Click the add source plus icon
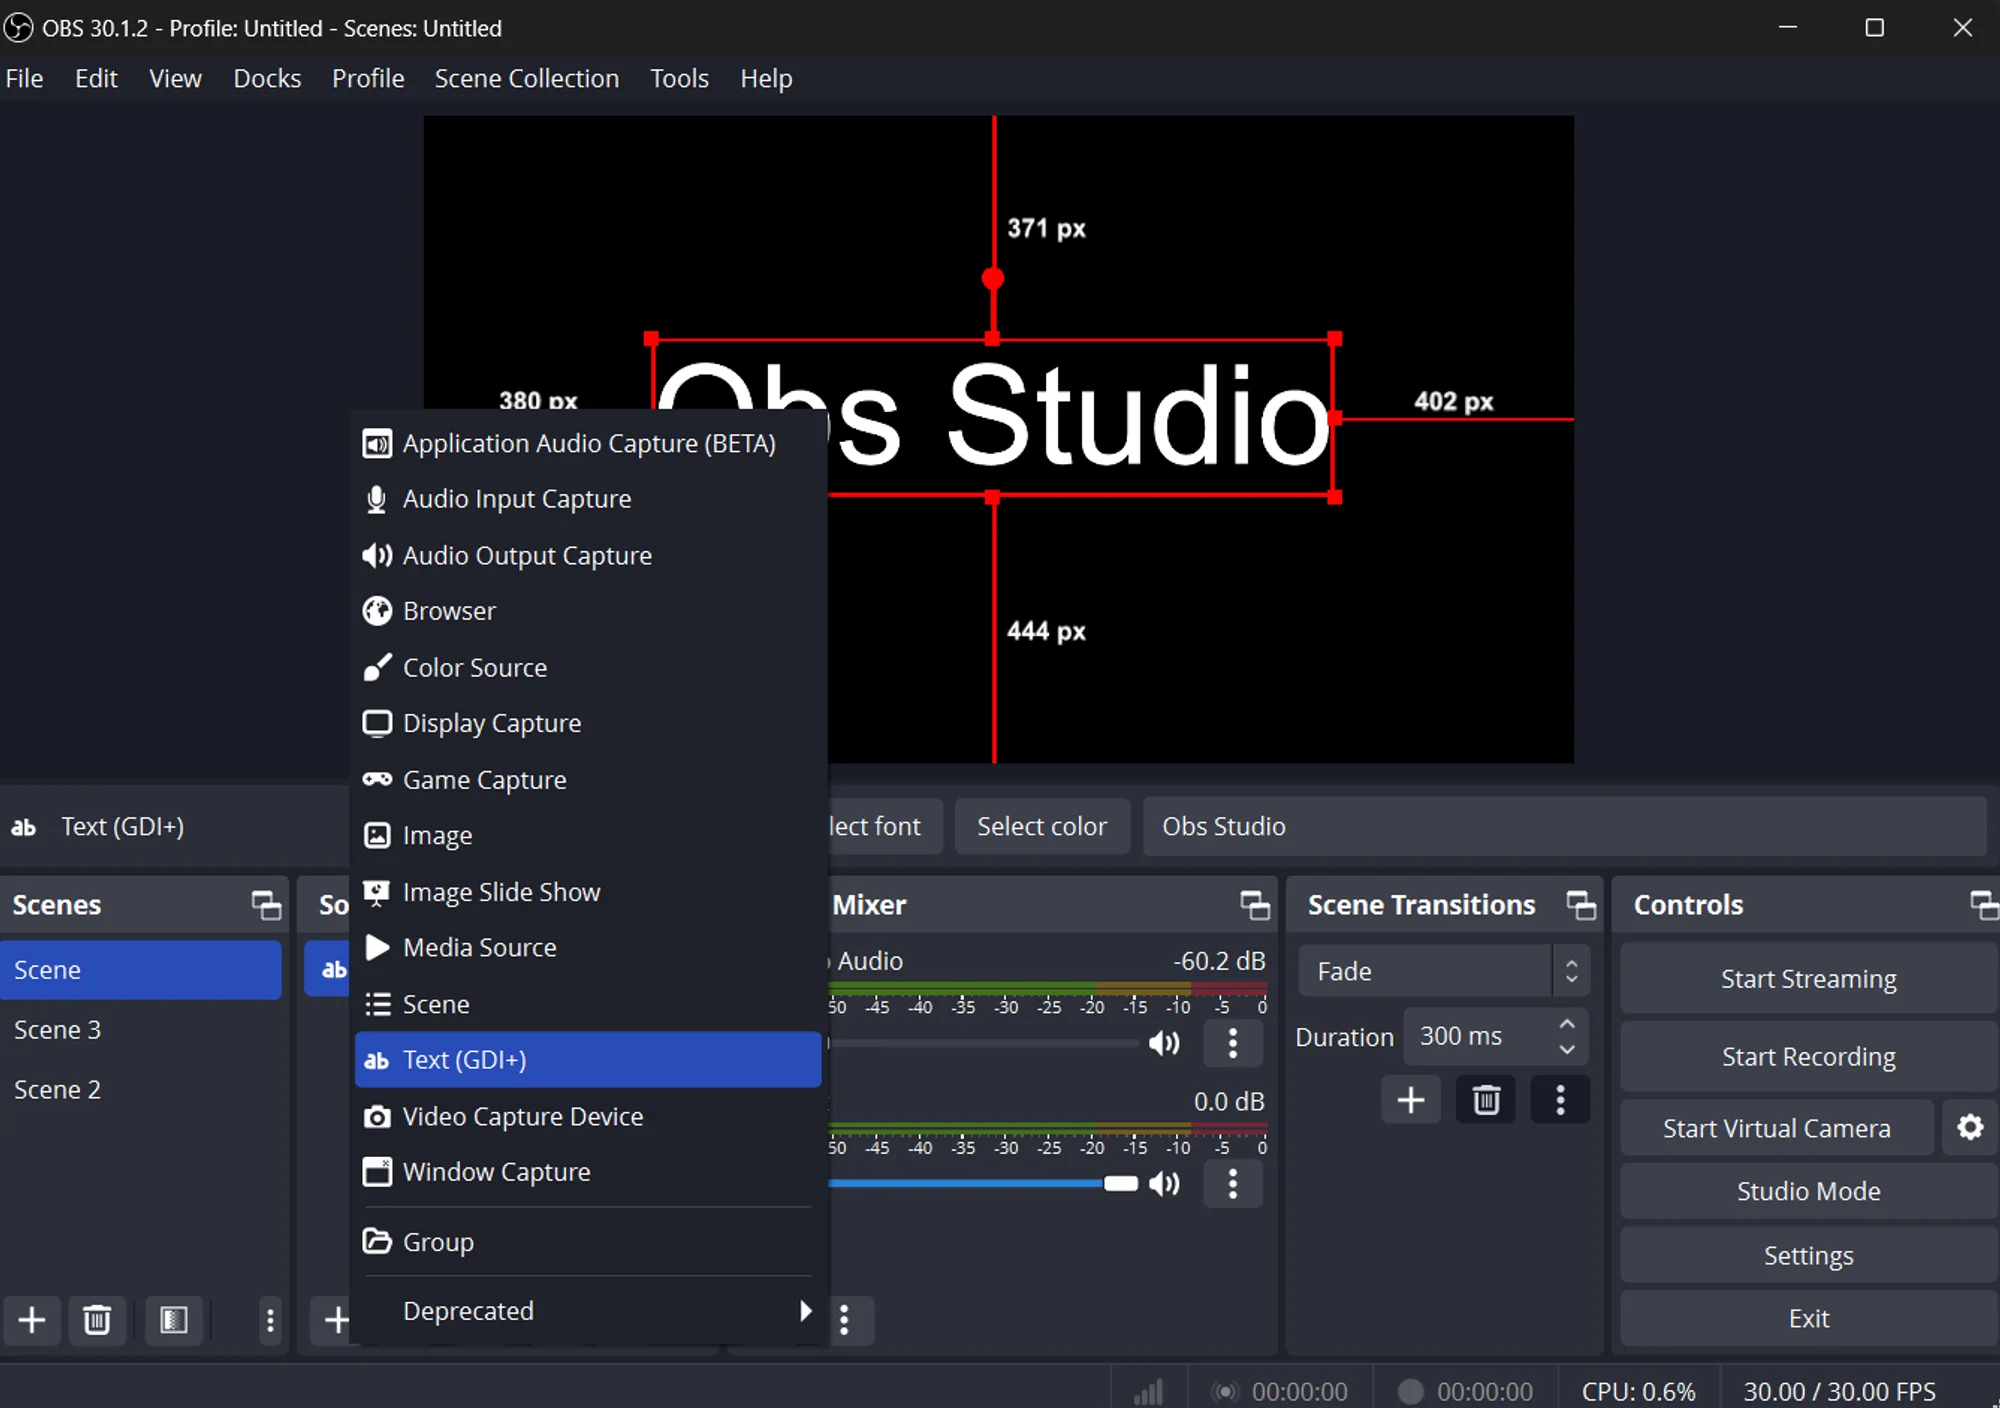Image resolution: width=2000 pixels, height=1408 pixels. tap(336, 1320)
